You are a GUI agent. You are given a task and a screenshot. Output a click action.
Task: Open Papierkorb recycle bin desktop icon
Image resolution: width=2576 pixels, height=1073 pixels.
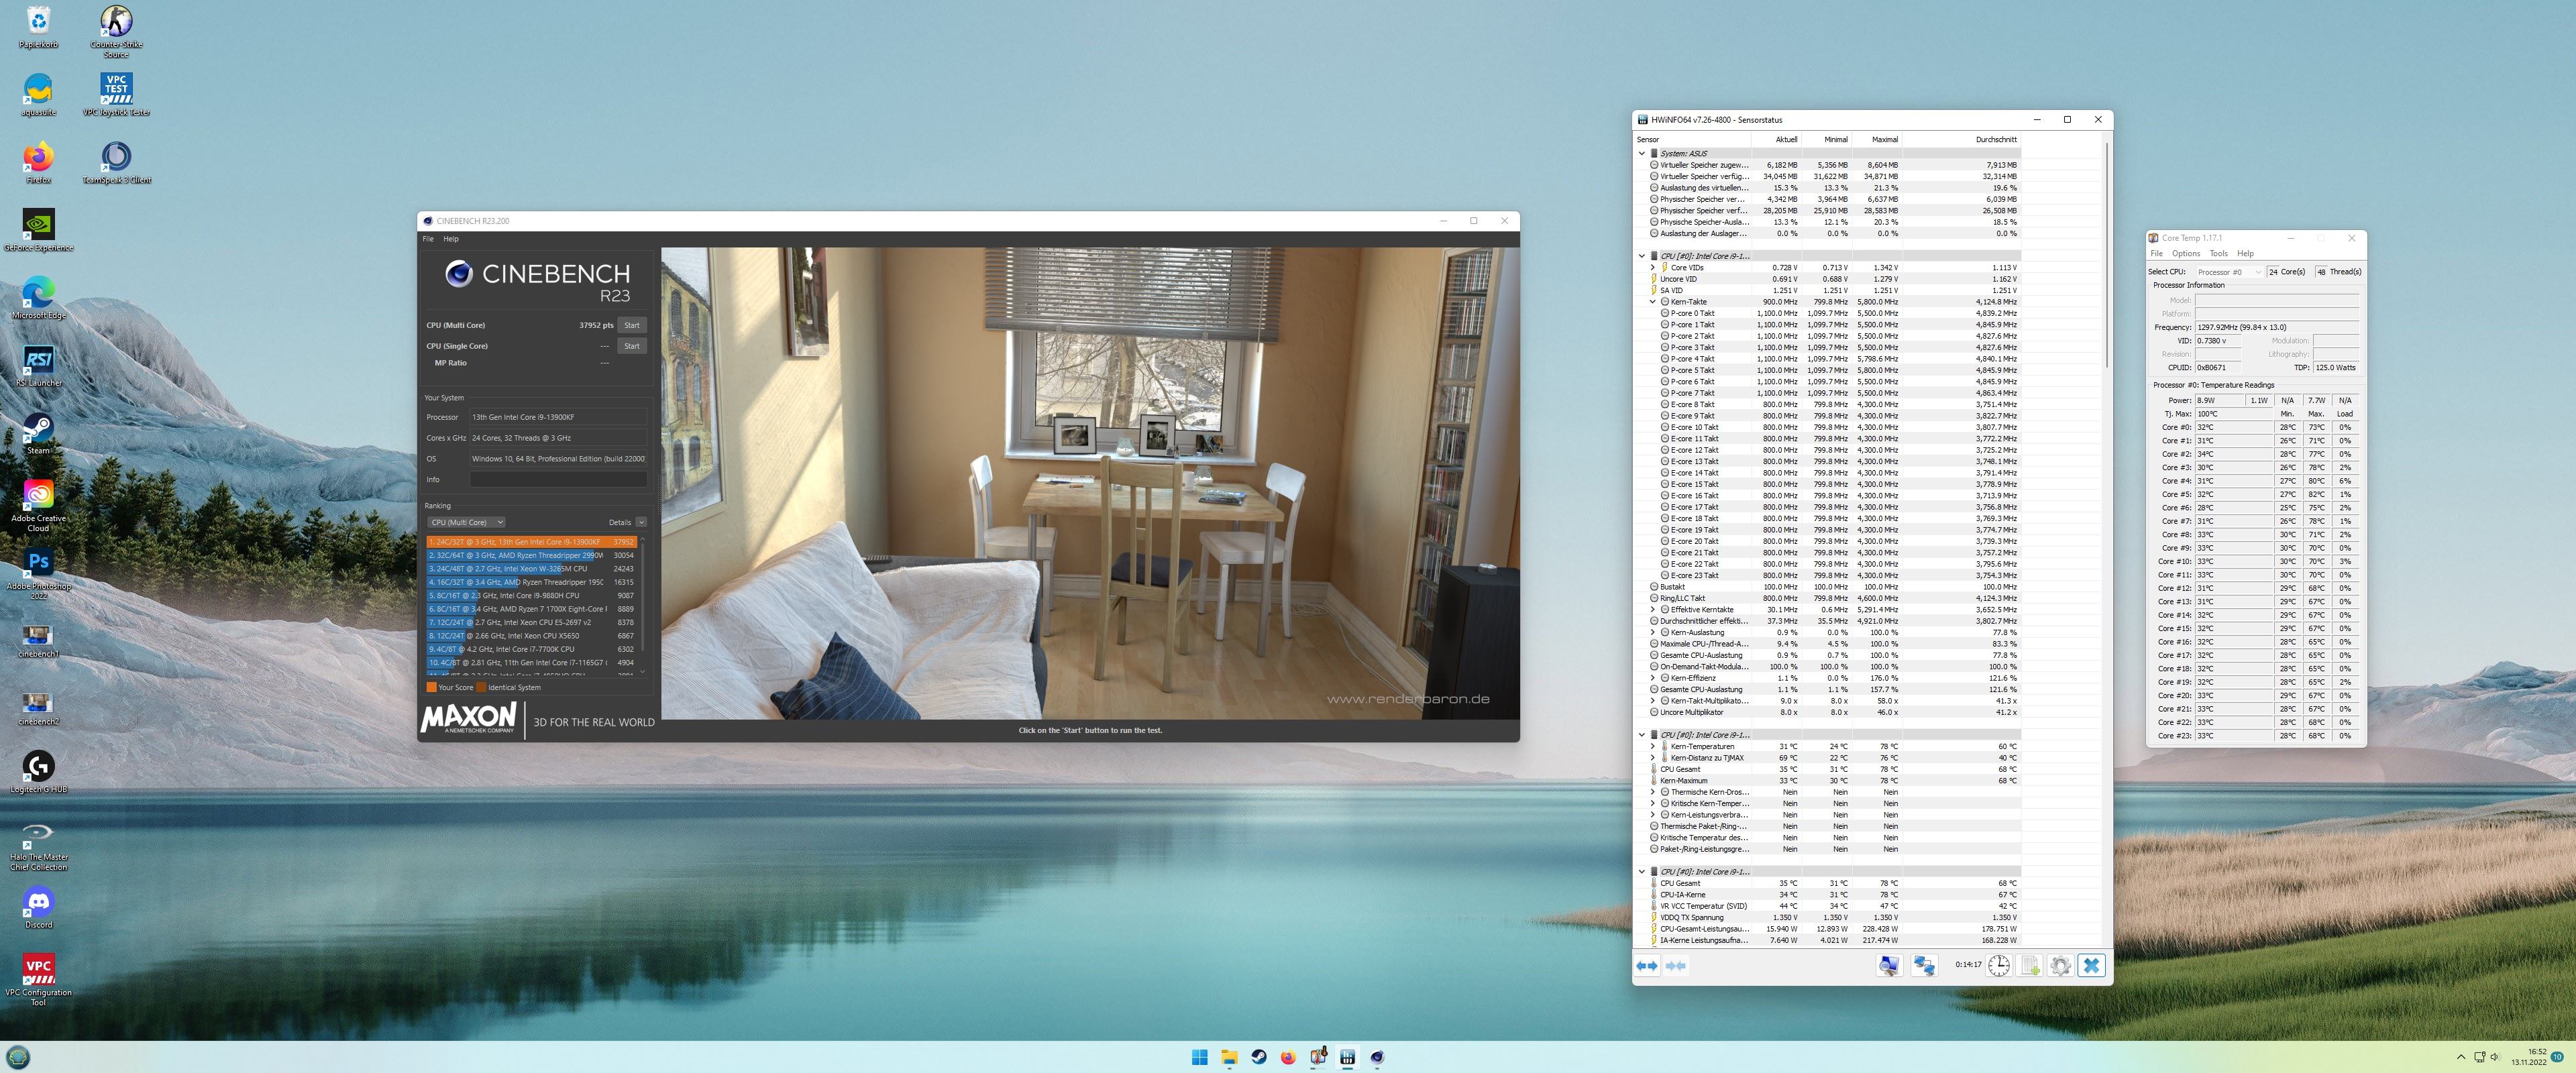38,27
